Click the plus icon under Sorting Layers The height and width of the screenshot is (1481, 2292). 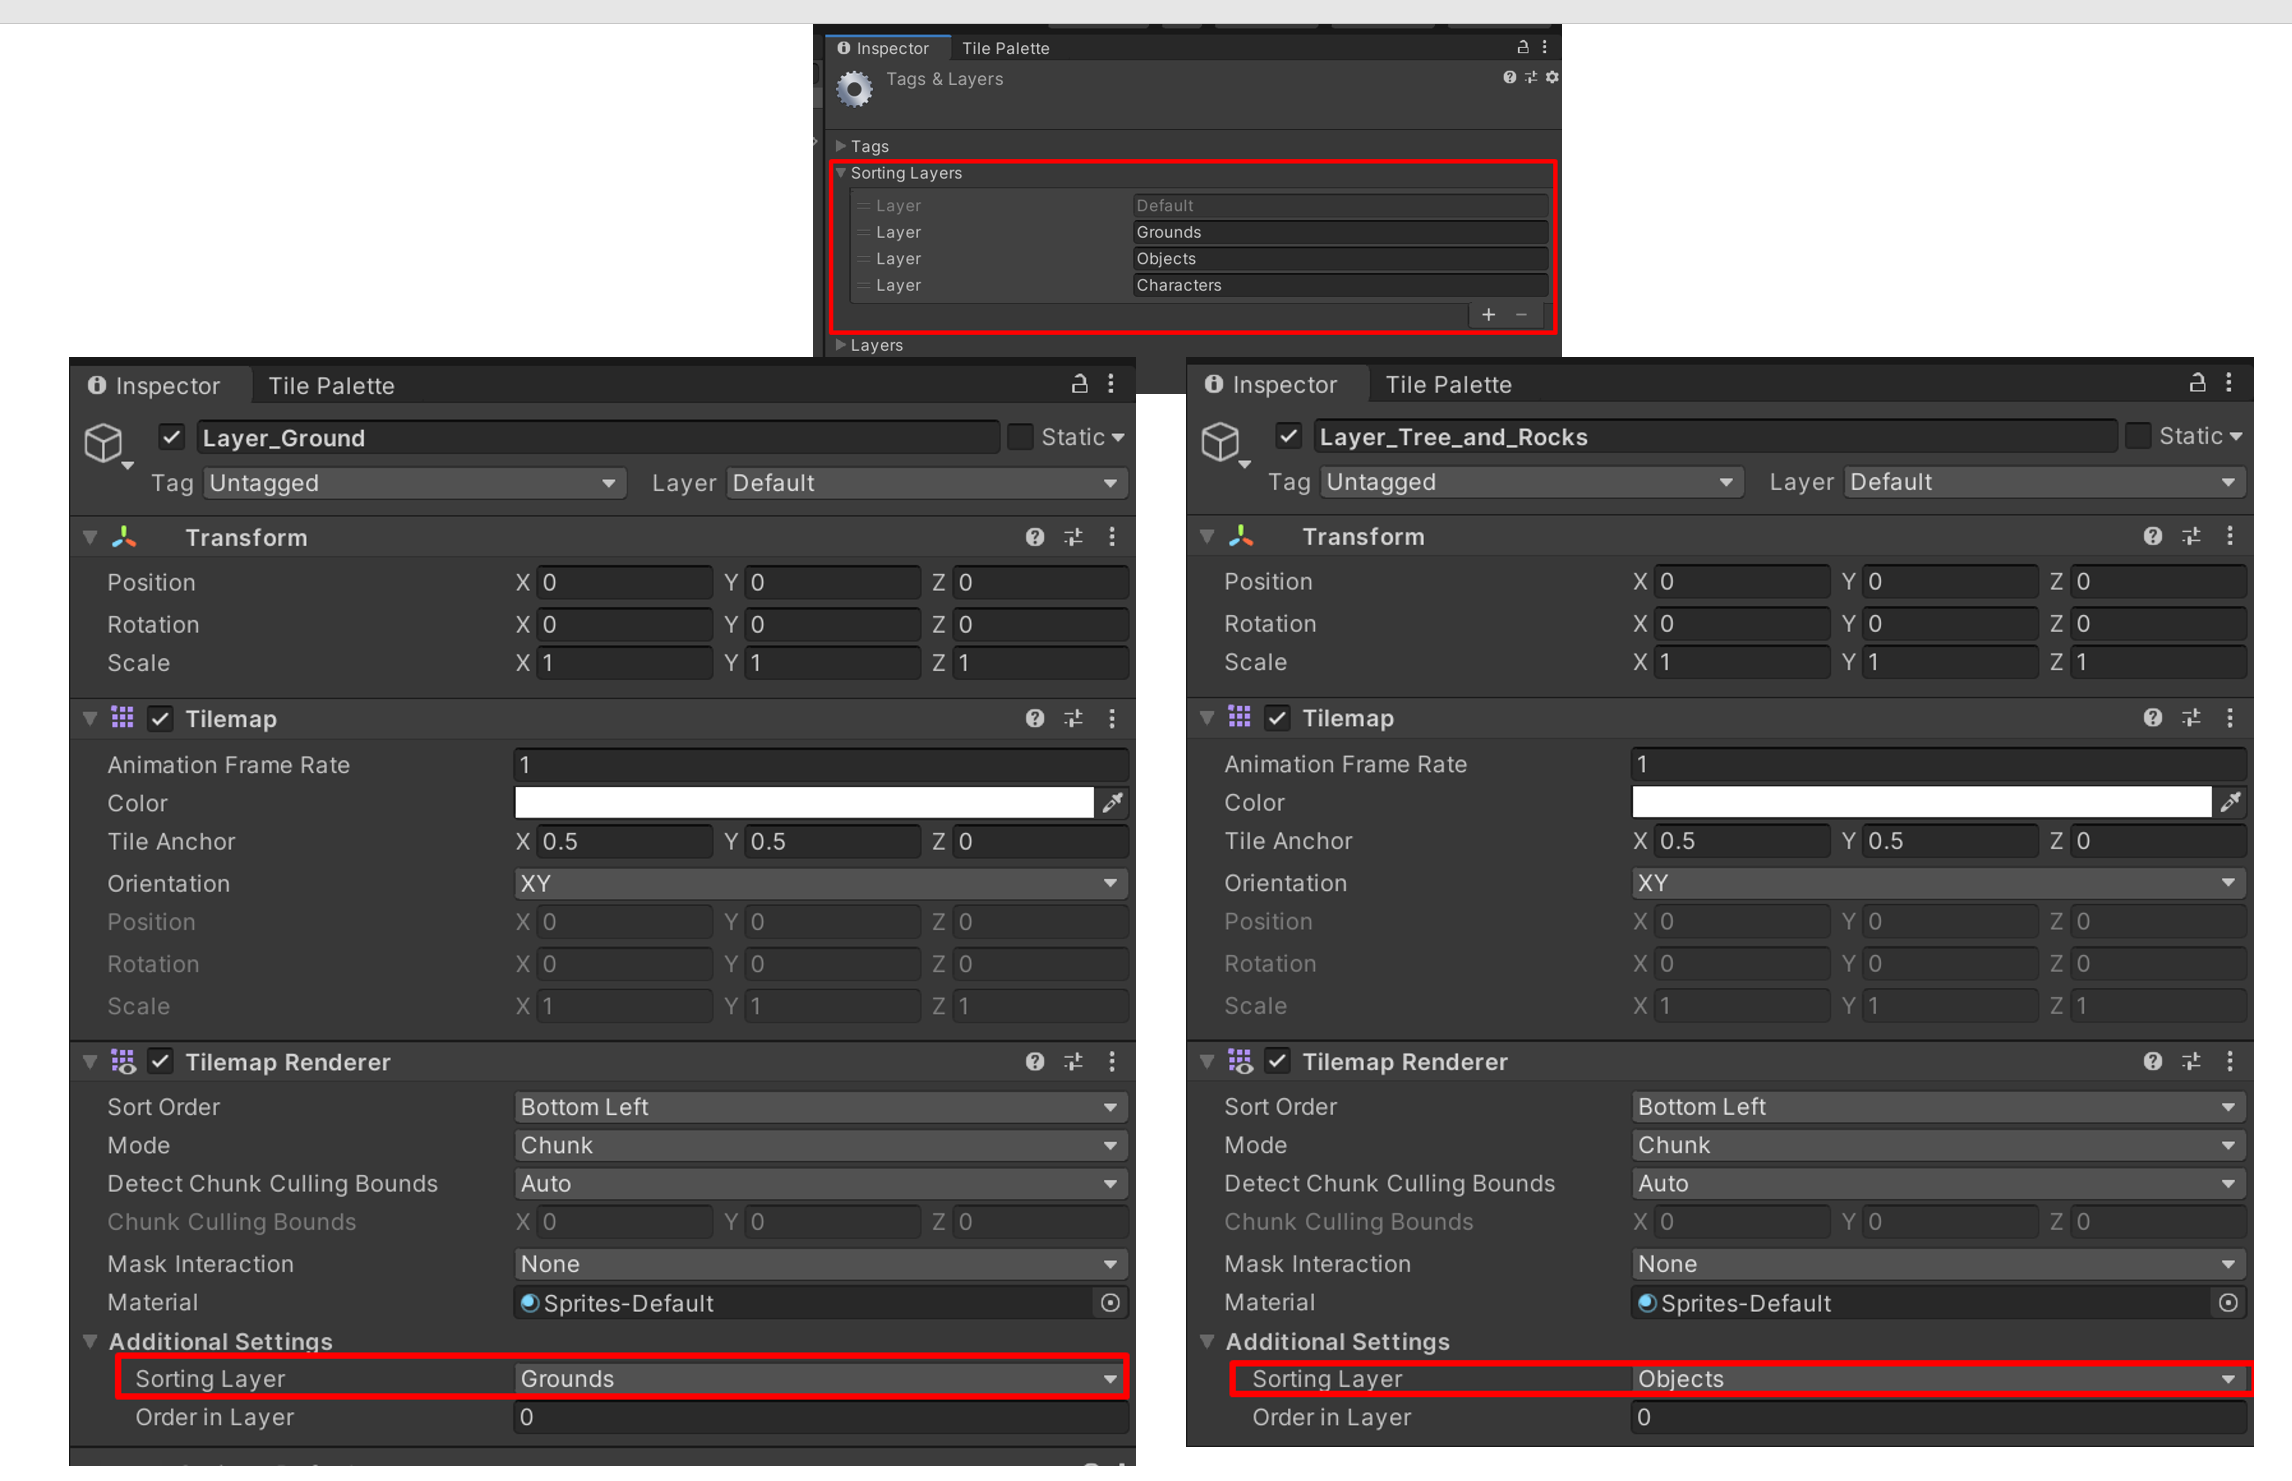click(x=1488, y=315)
